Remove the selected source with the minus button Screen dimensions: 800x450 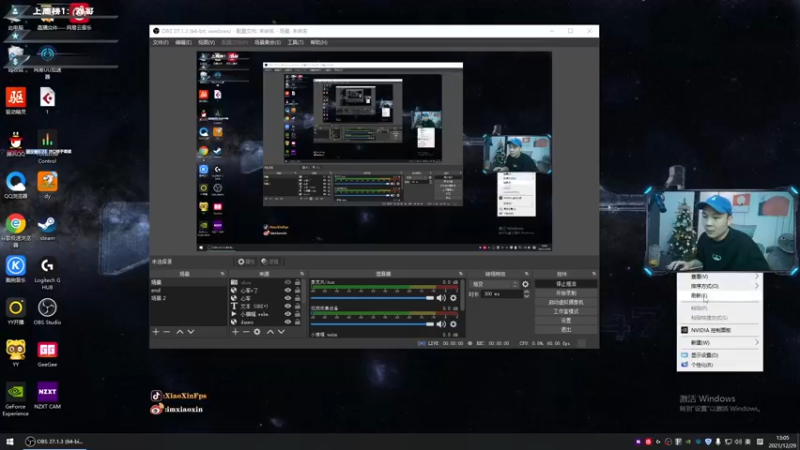[246, 332]
